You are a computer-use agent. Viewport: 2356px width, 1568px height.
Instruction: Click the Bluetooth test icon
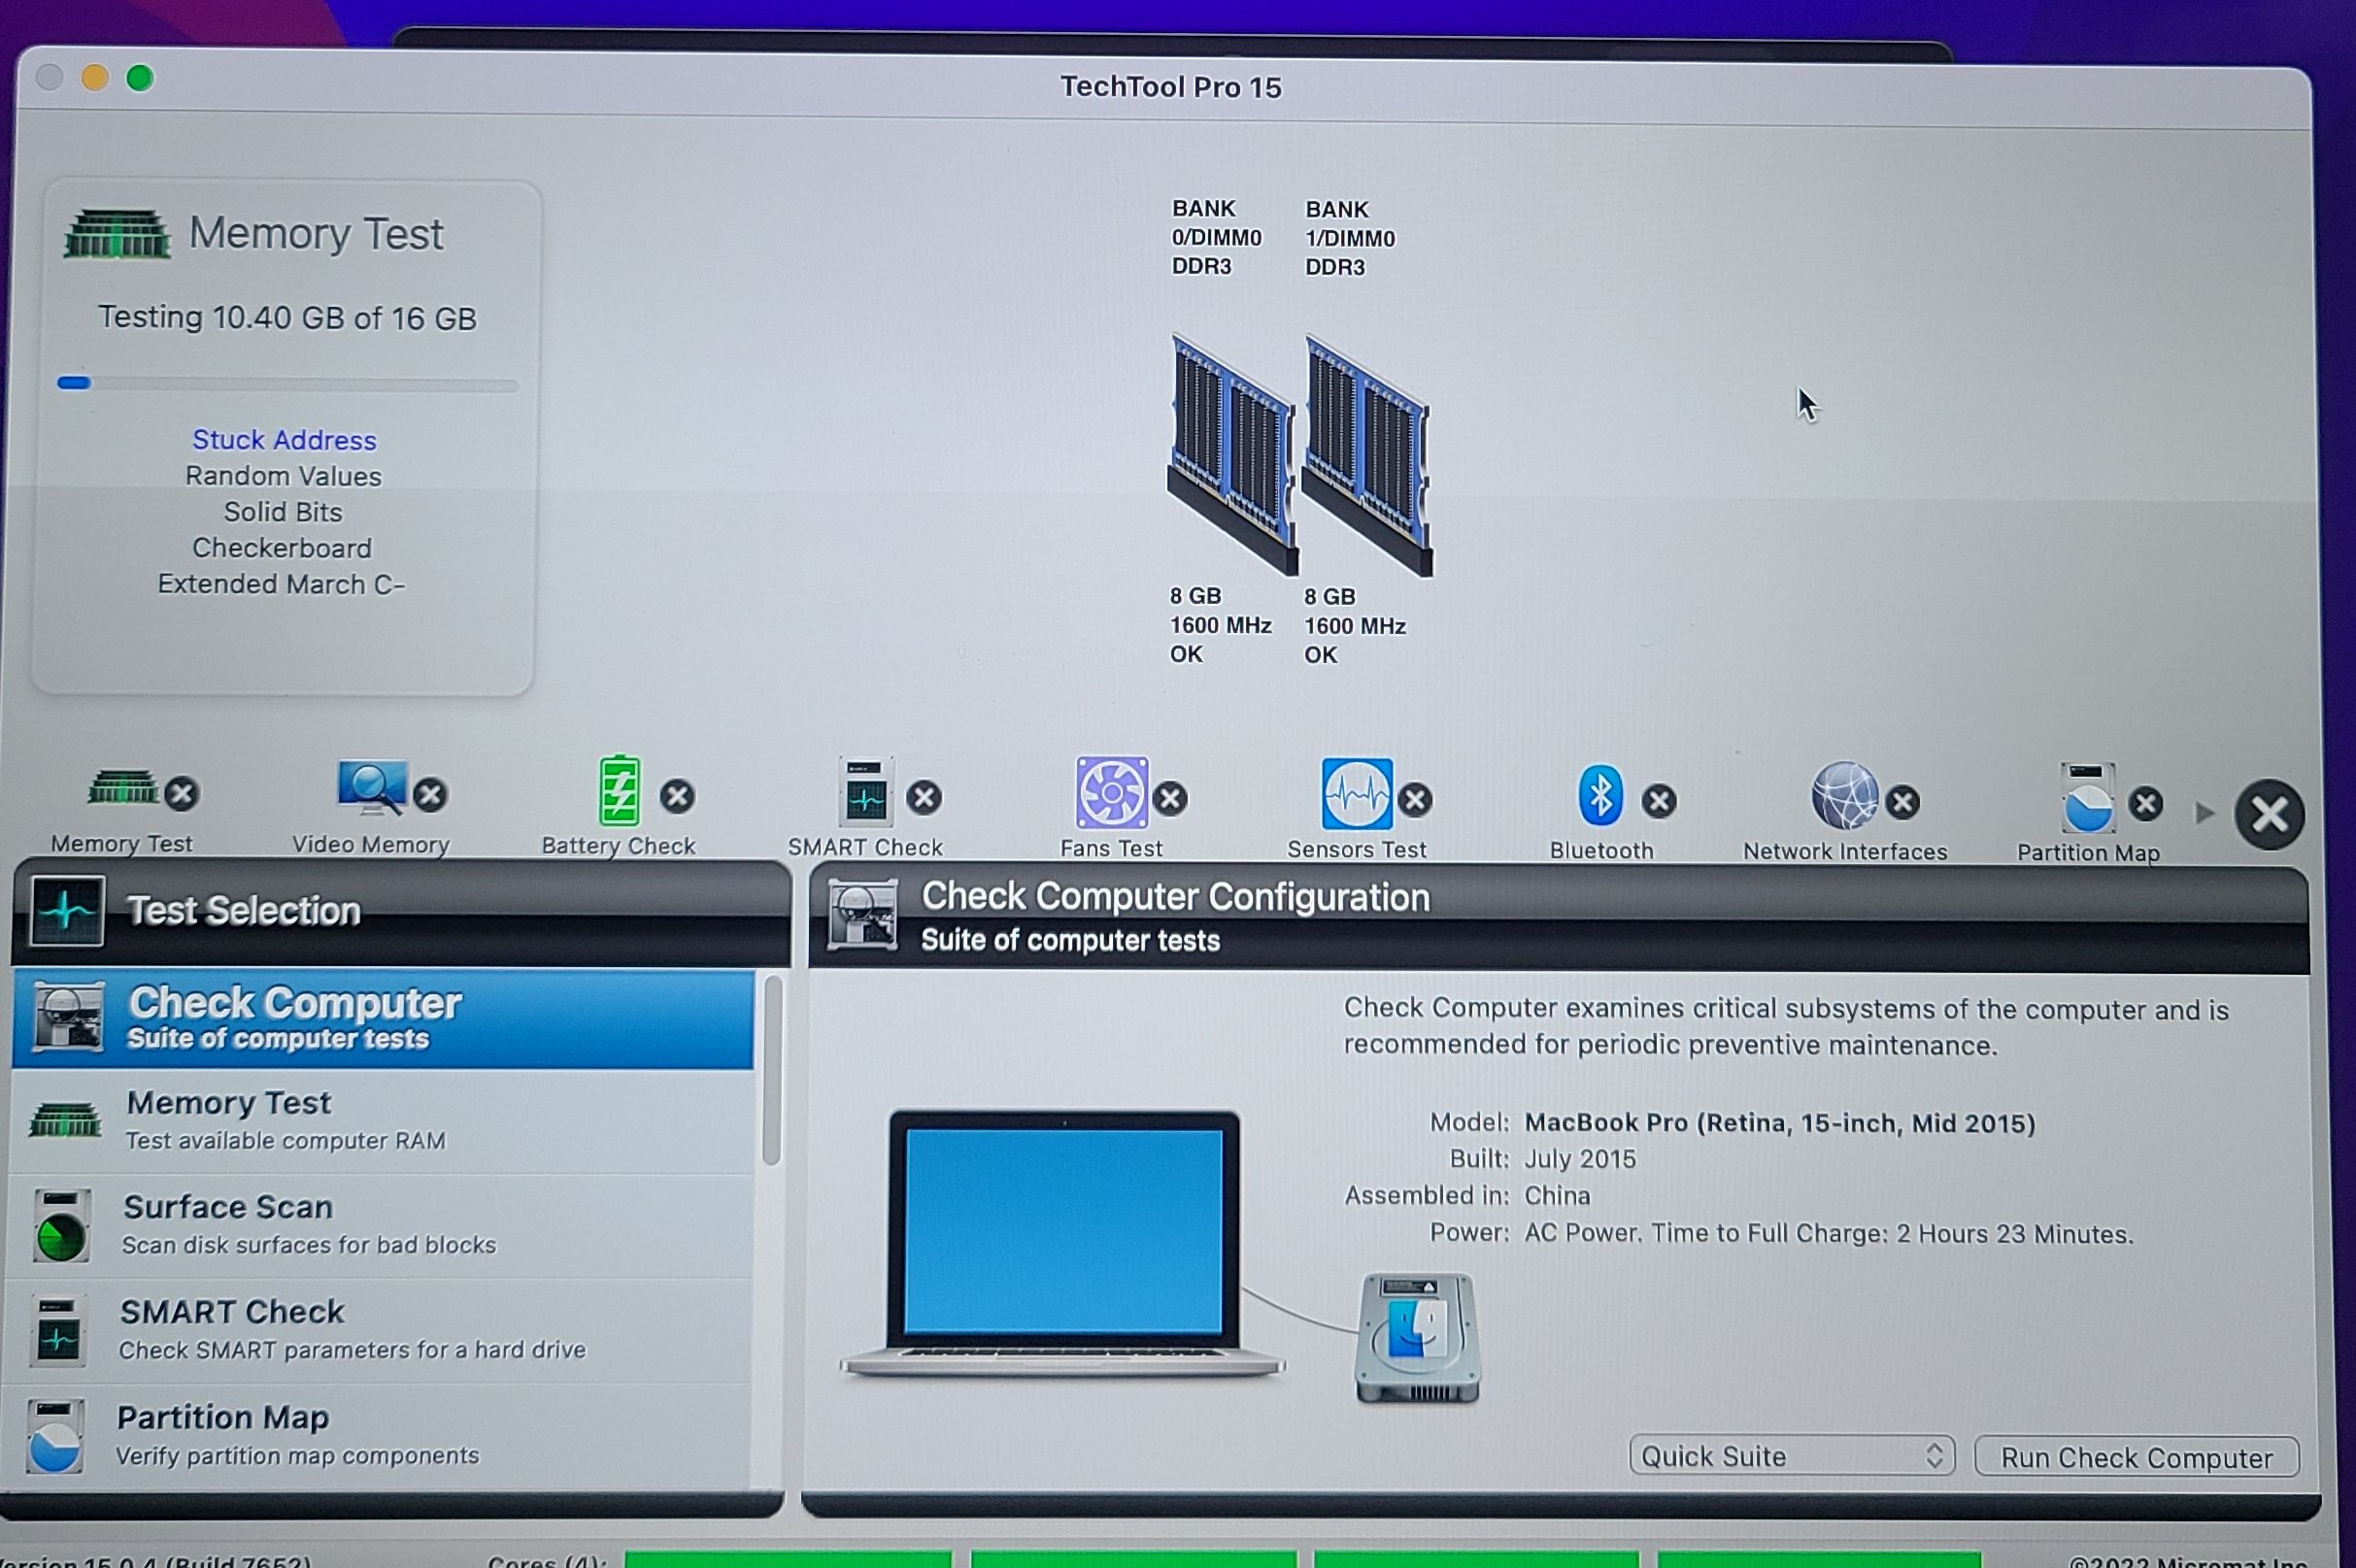pos(1600,796)
